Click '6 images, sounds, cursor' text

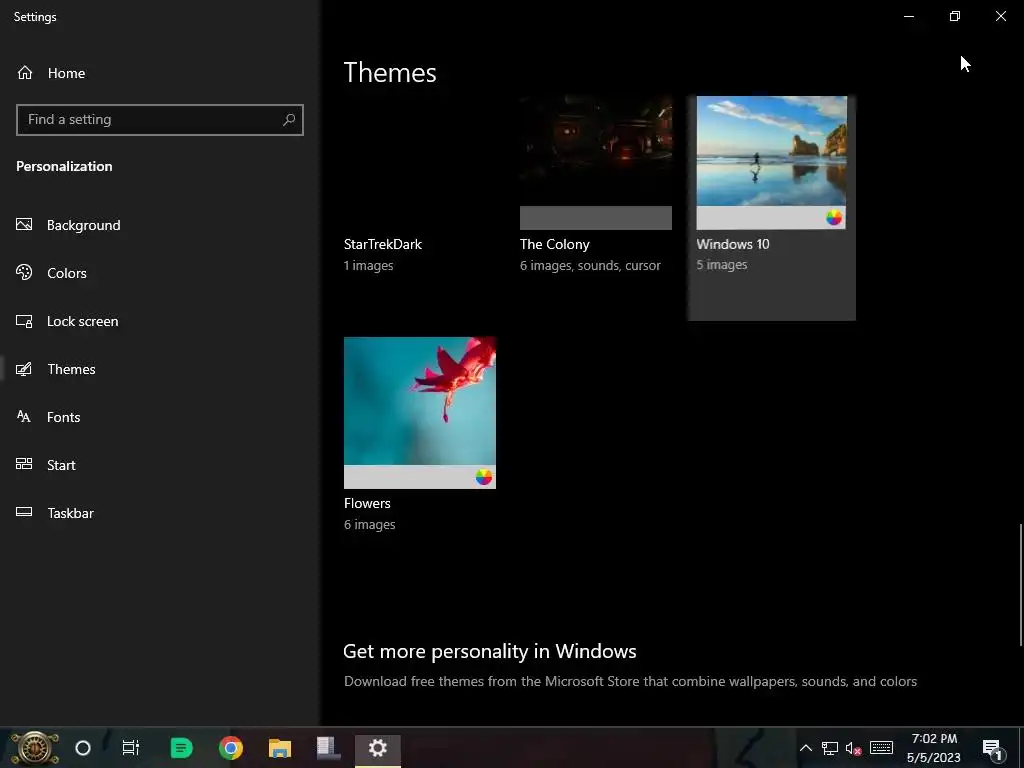pyautogui.click(x=590, y=265)
